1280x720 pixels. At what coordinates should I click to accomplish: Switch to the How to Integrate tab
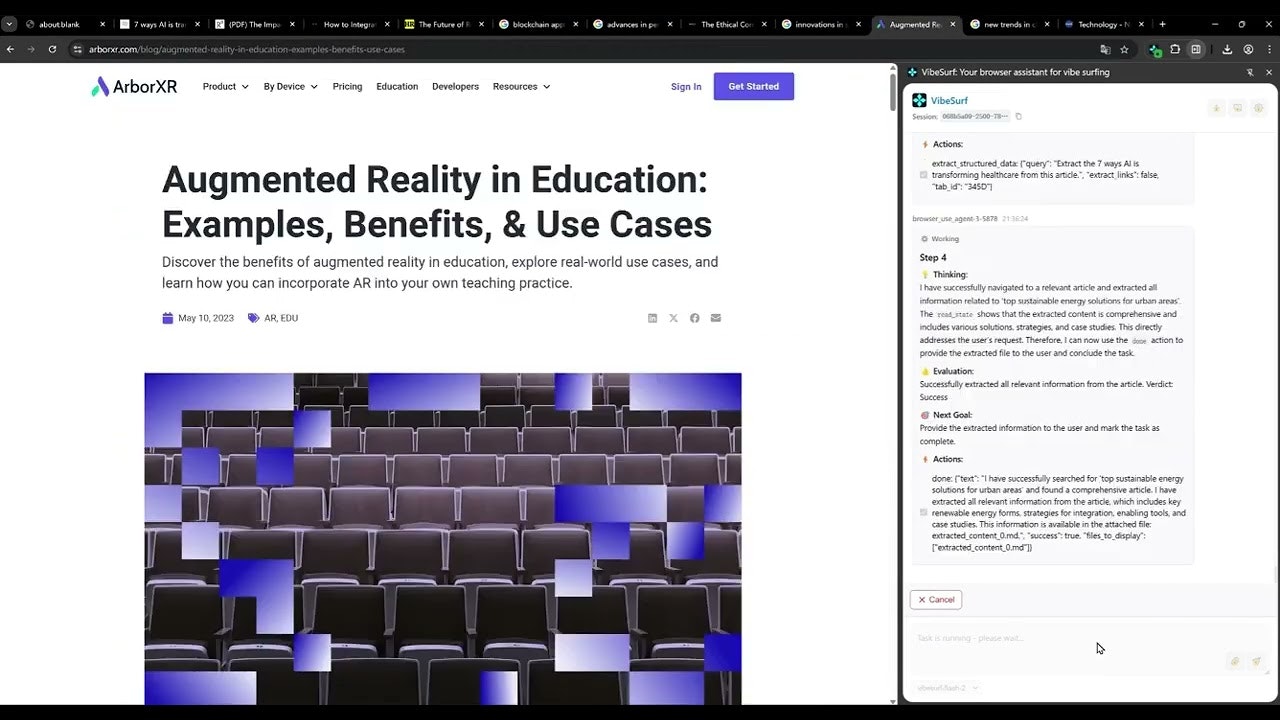coord(348,24)
